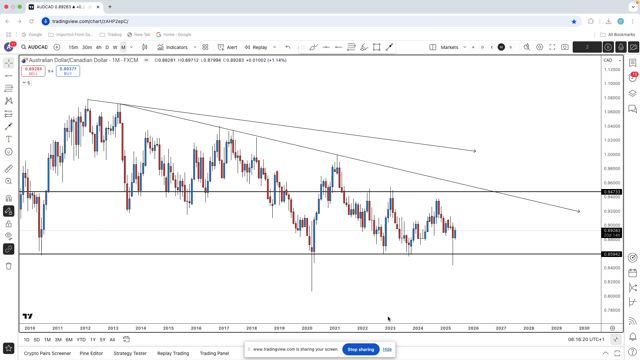Select the 30m timeframe
The height and width of the screenshot is (360, 640).
click(87, 47)
